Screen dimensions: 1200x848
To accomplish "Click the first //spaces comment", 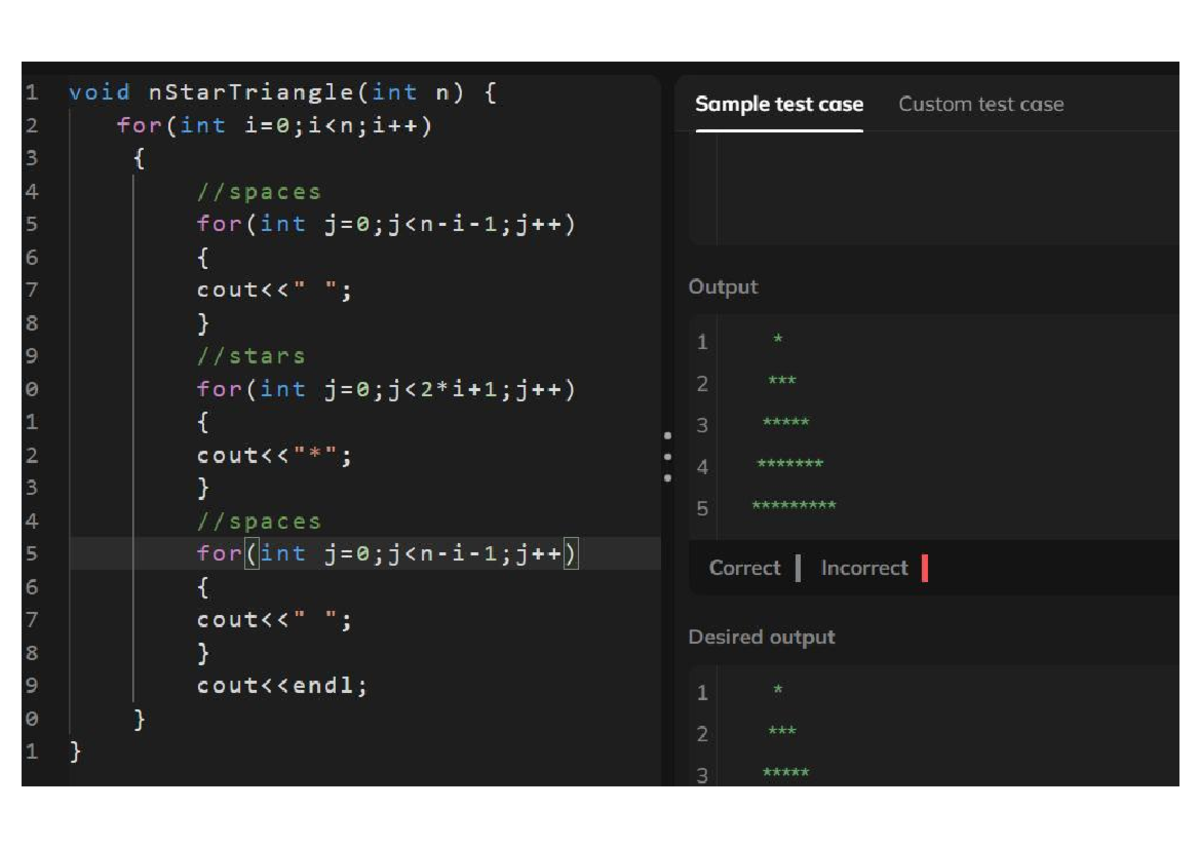I will 259,191.
